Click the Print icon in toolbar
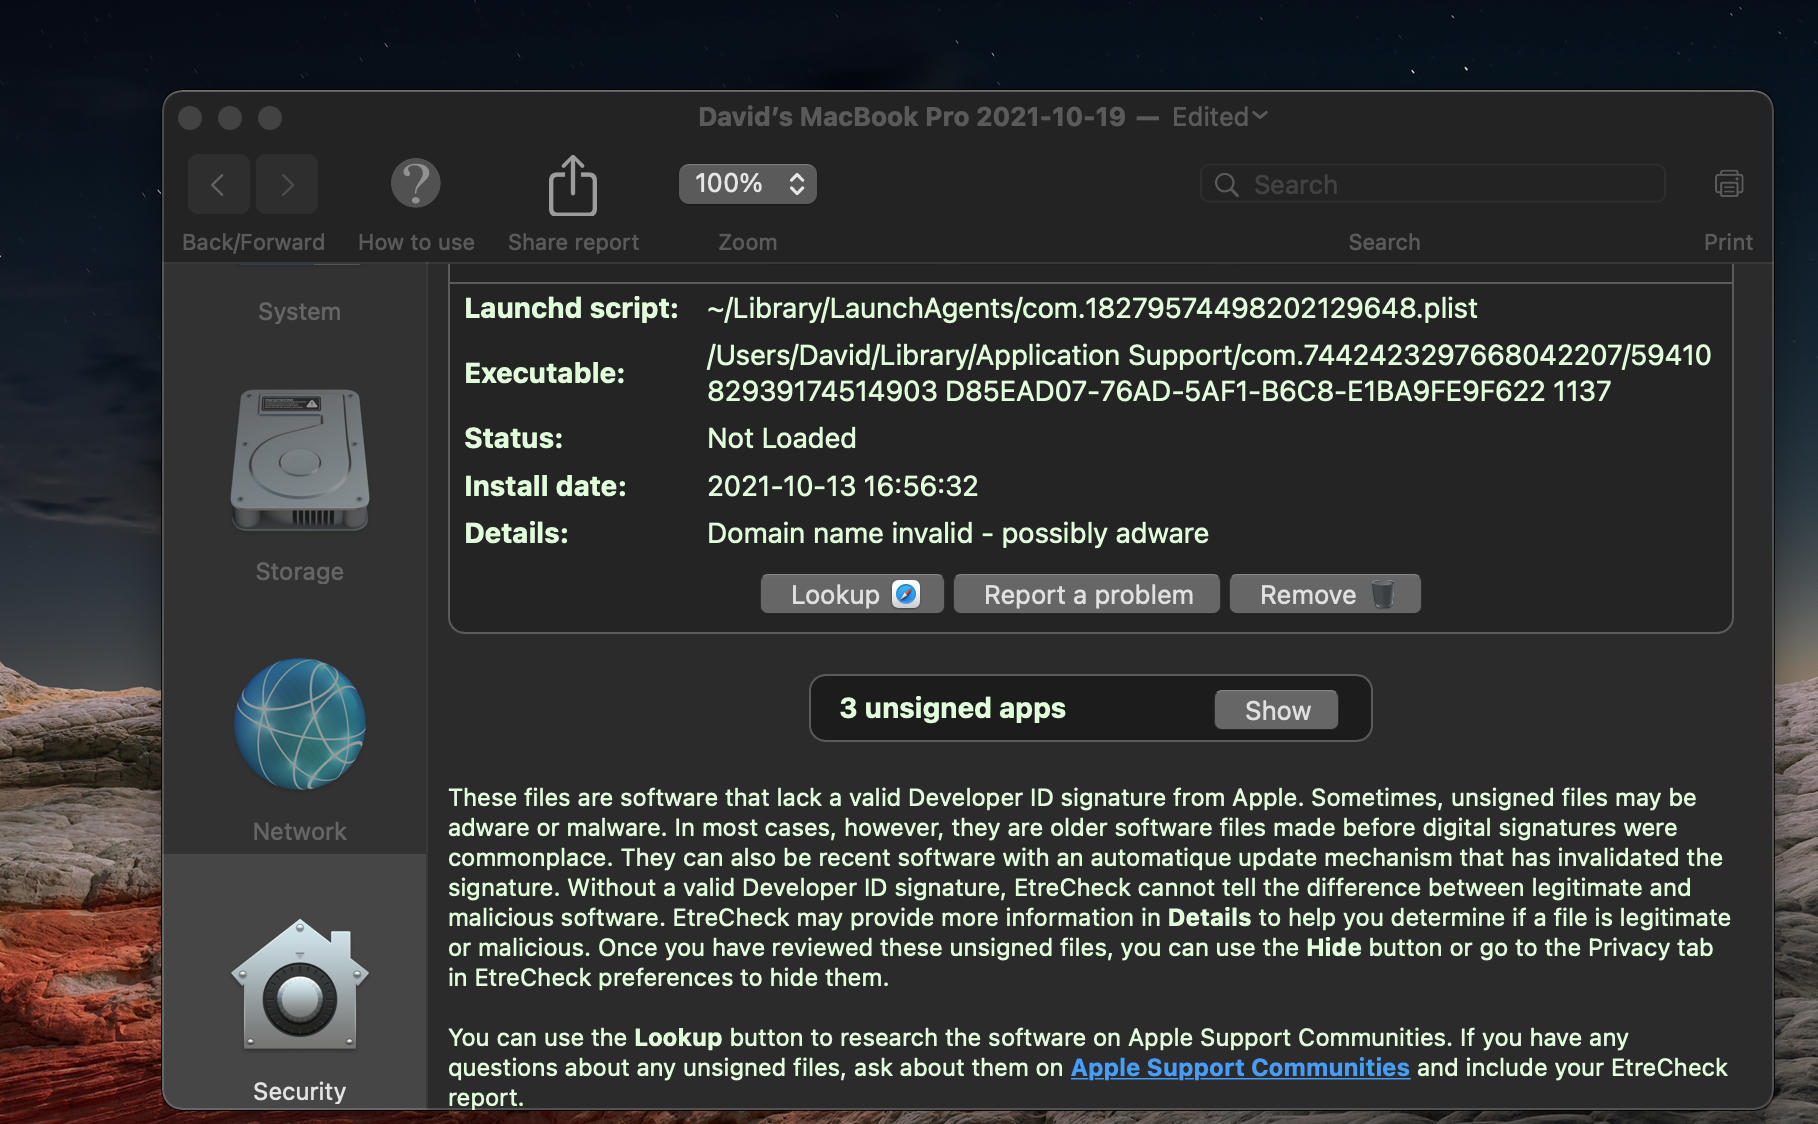 pyautogui.click(x=1728, y=184)
